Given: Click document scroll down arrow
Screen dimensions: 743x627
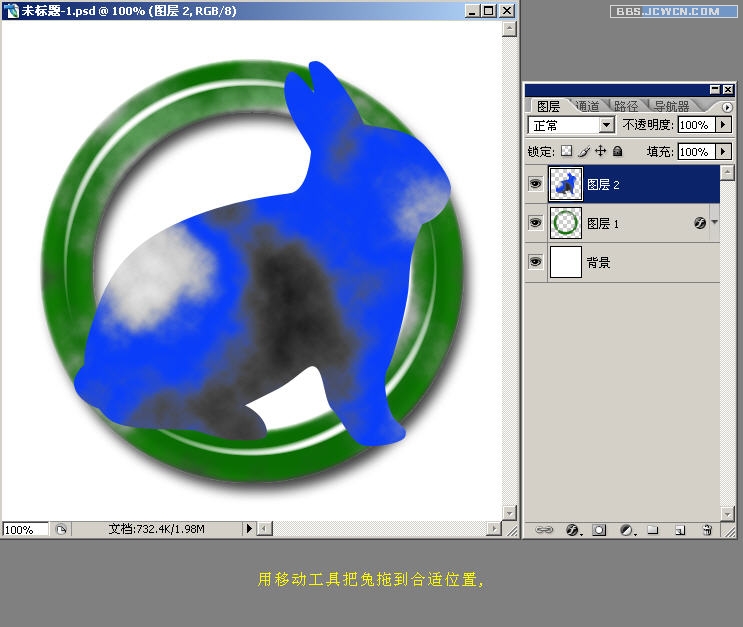Looking at the screenshot, I should (x=509, y=513).
